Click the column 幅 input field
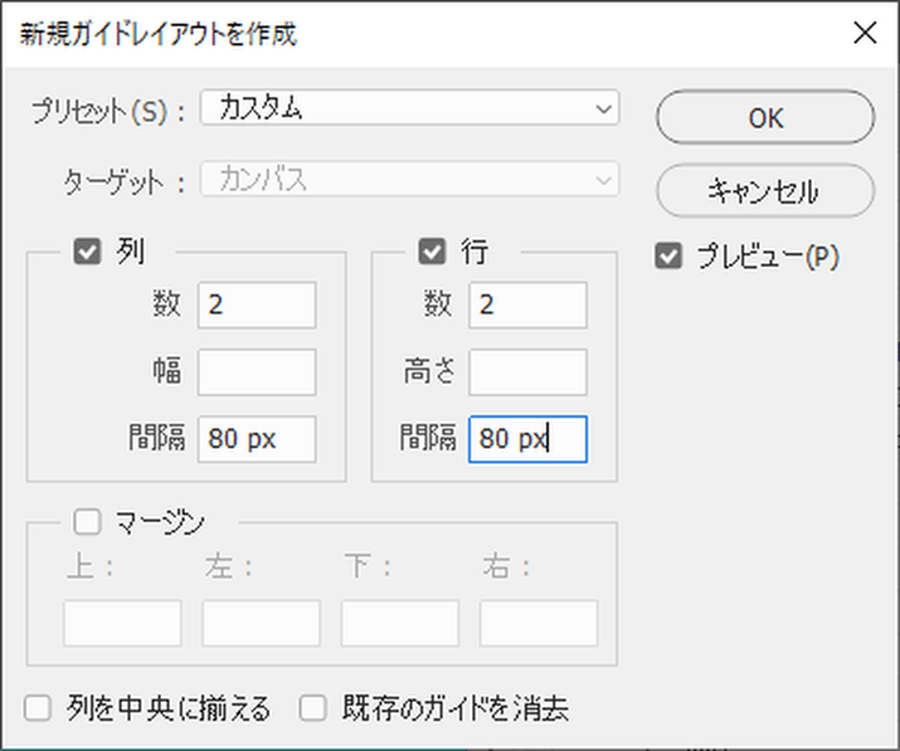The width and height of the screenshot is (900, 751). pos(257,372)
